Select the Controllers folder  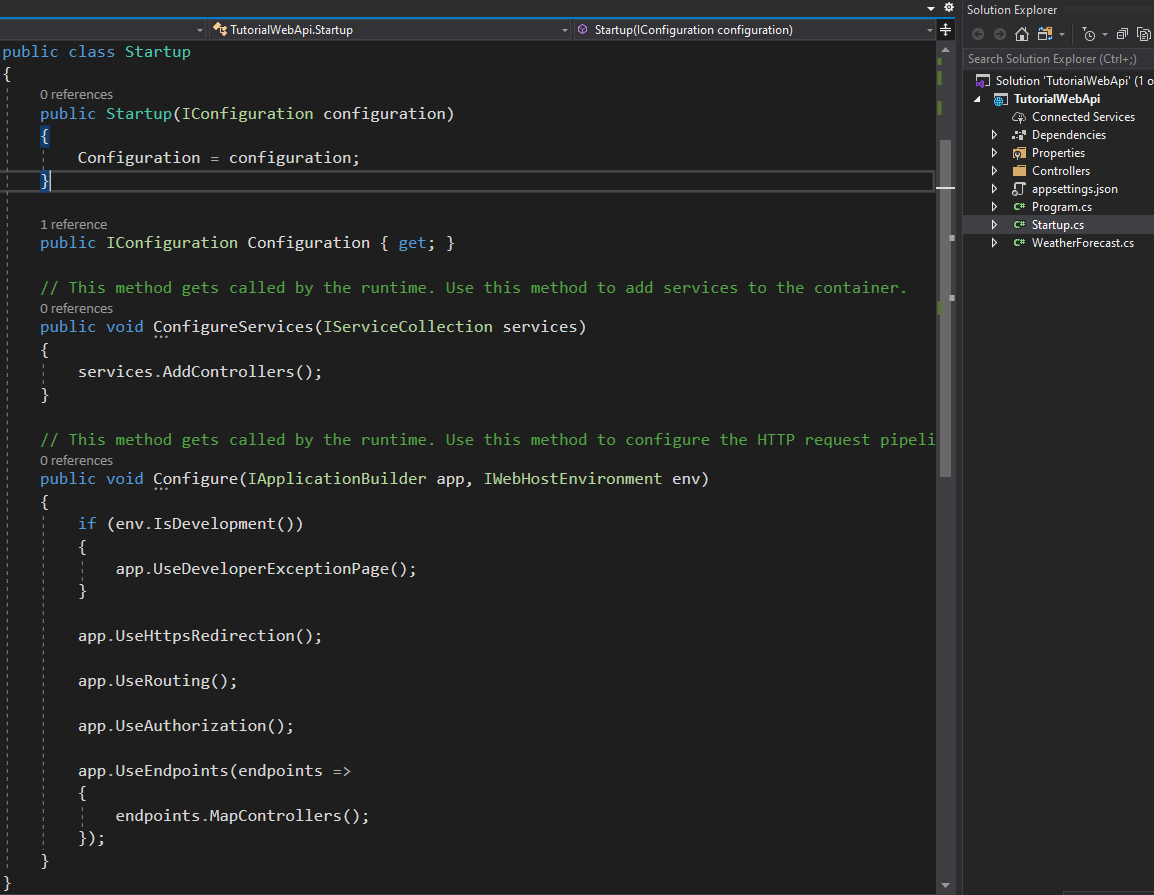1061,171
